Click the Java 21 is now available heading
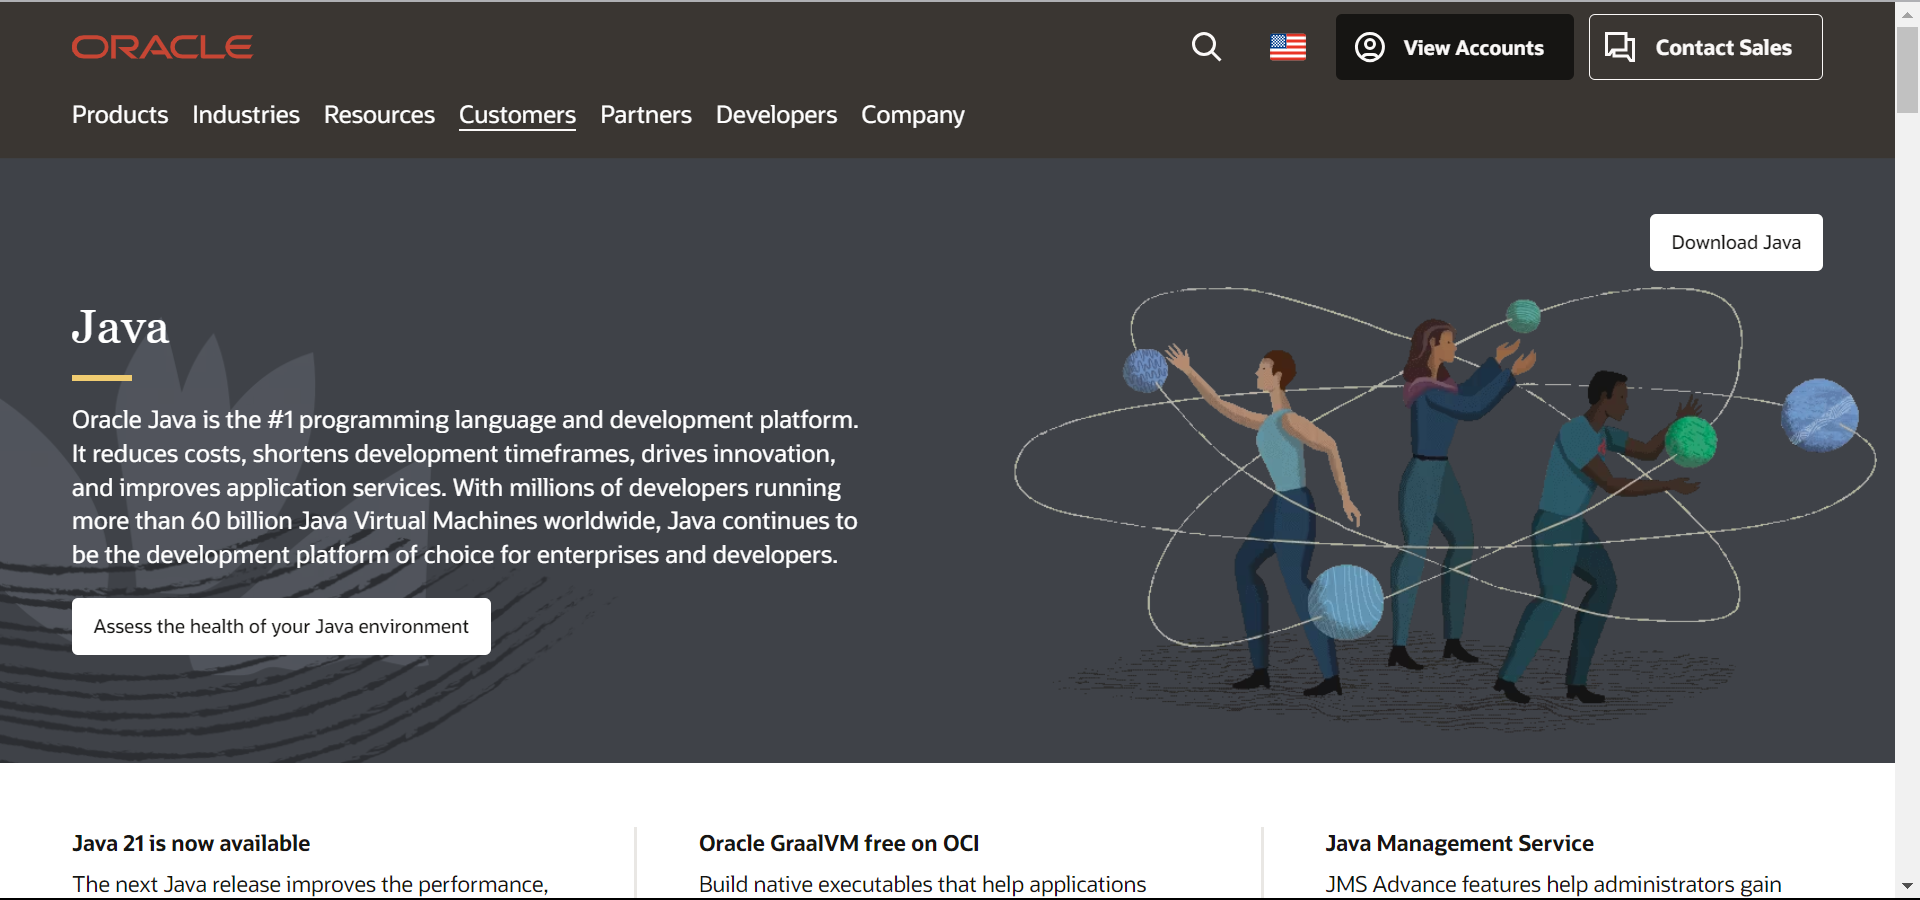1920x900 pixels. coord(191,843)
